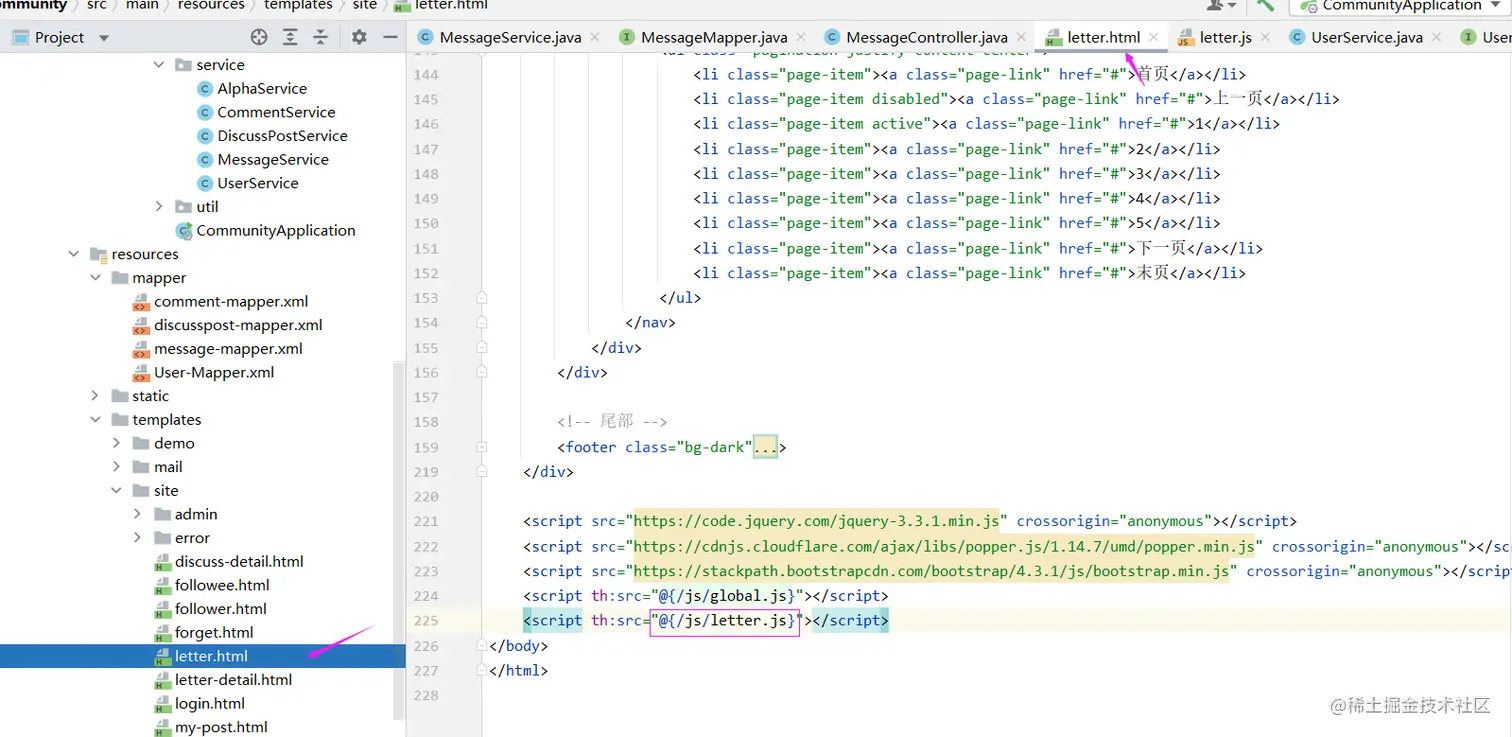Image resolution: width=1512 pixels, height=737 pixels.
Task: Hide the Project panel with minus icon
Action: point(390,37)
